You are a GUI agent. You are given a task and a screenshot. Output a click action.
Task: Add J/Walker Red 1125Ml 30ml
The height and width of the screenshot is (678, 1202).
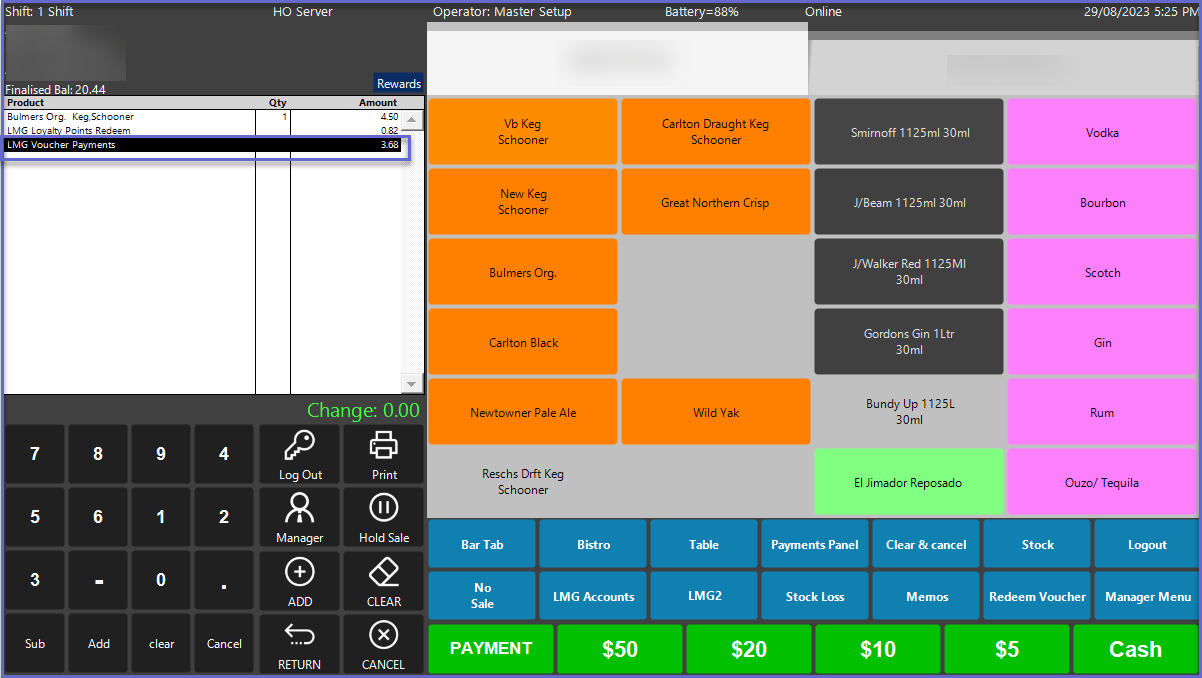[909, 272]
